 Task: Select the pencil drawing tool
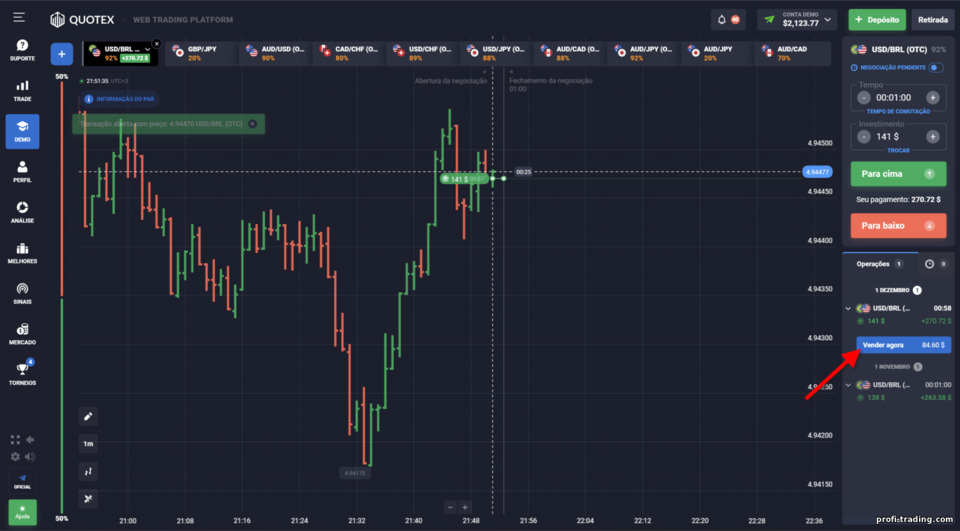(x=88, y=416)
